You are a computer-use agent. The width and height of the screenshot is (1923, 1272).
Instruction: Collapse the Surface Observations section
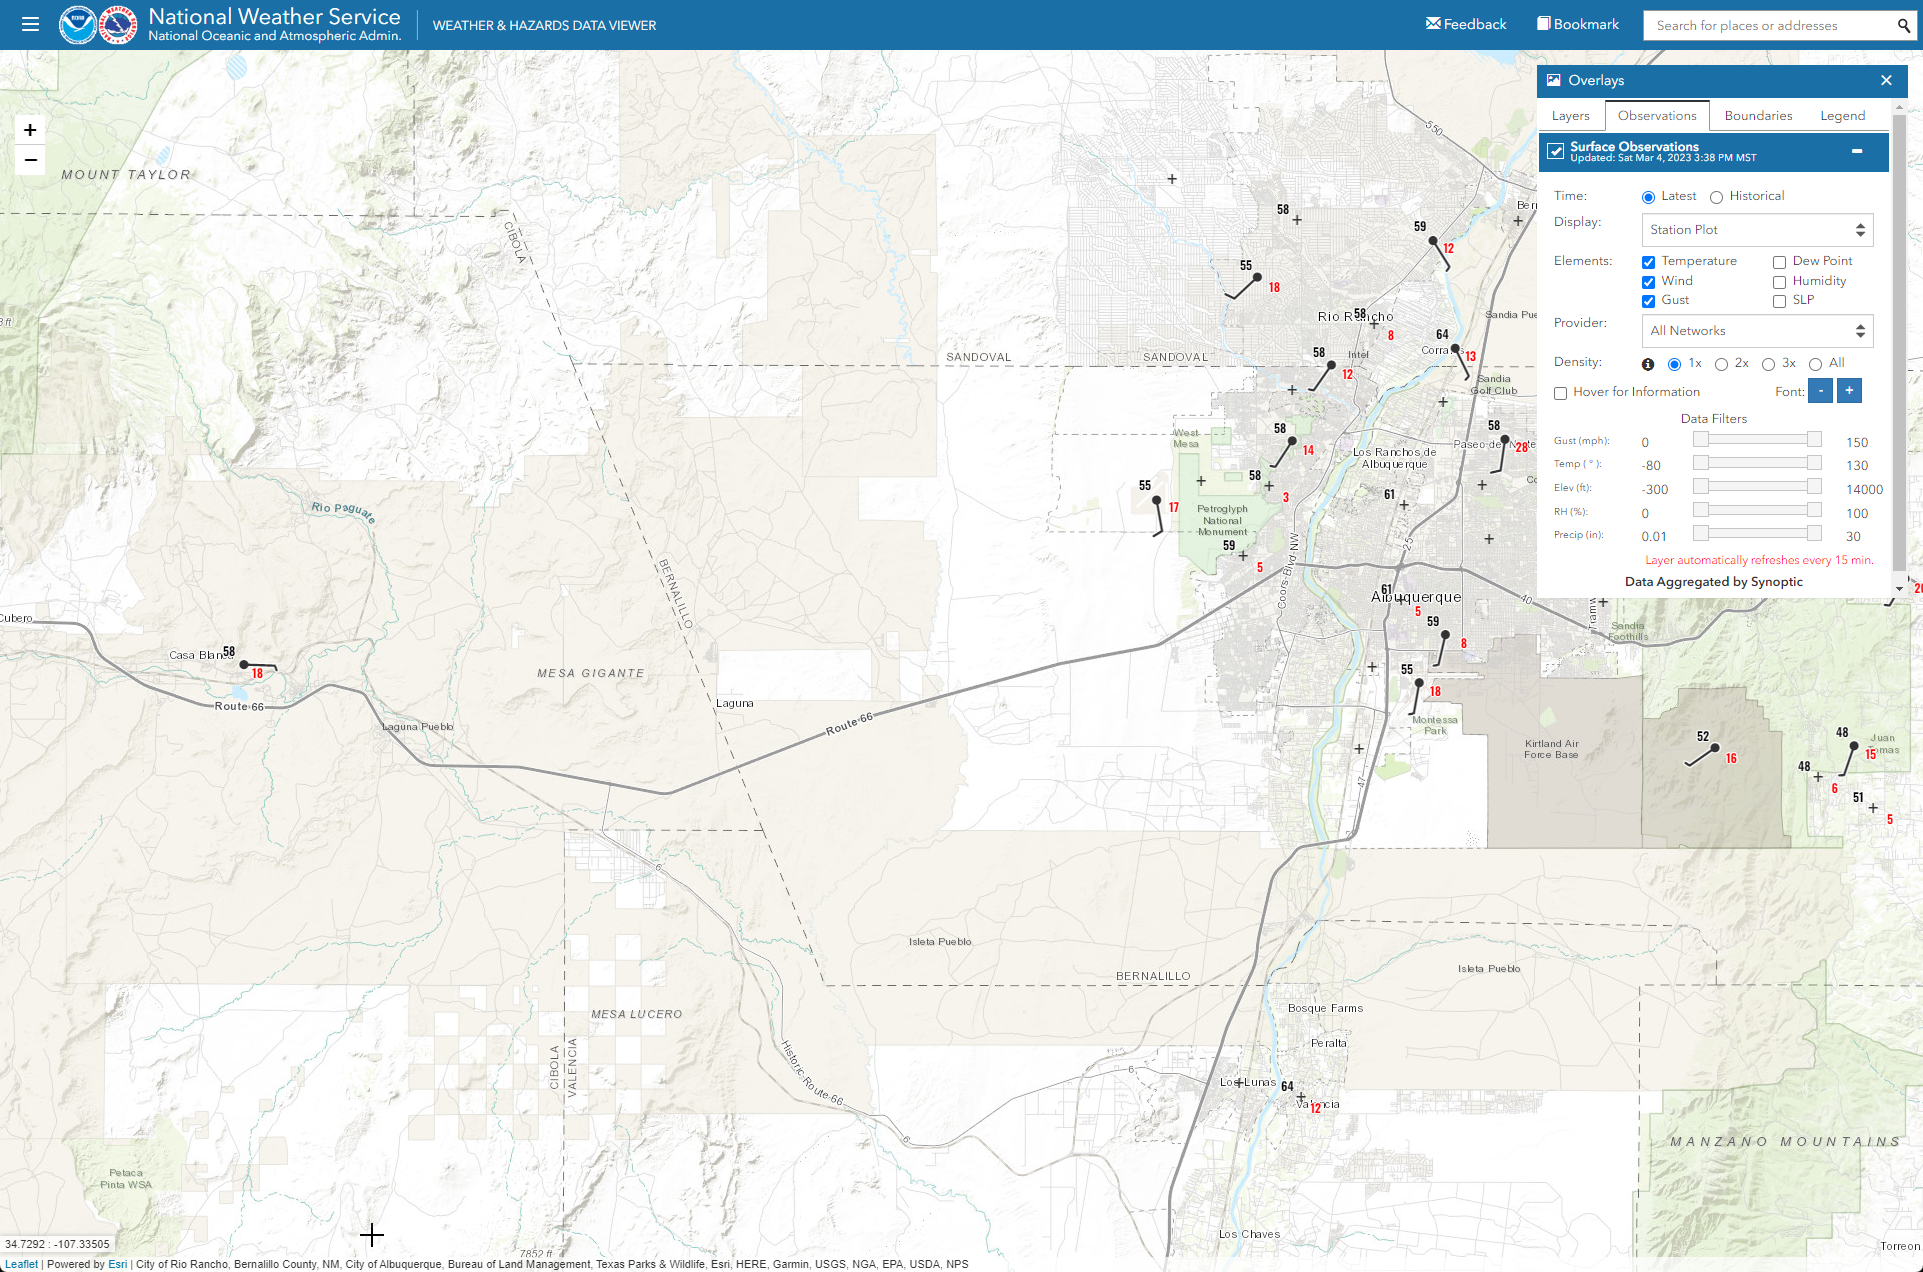(1857, 151)
